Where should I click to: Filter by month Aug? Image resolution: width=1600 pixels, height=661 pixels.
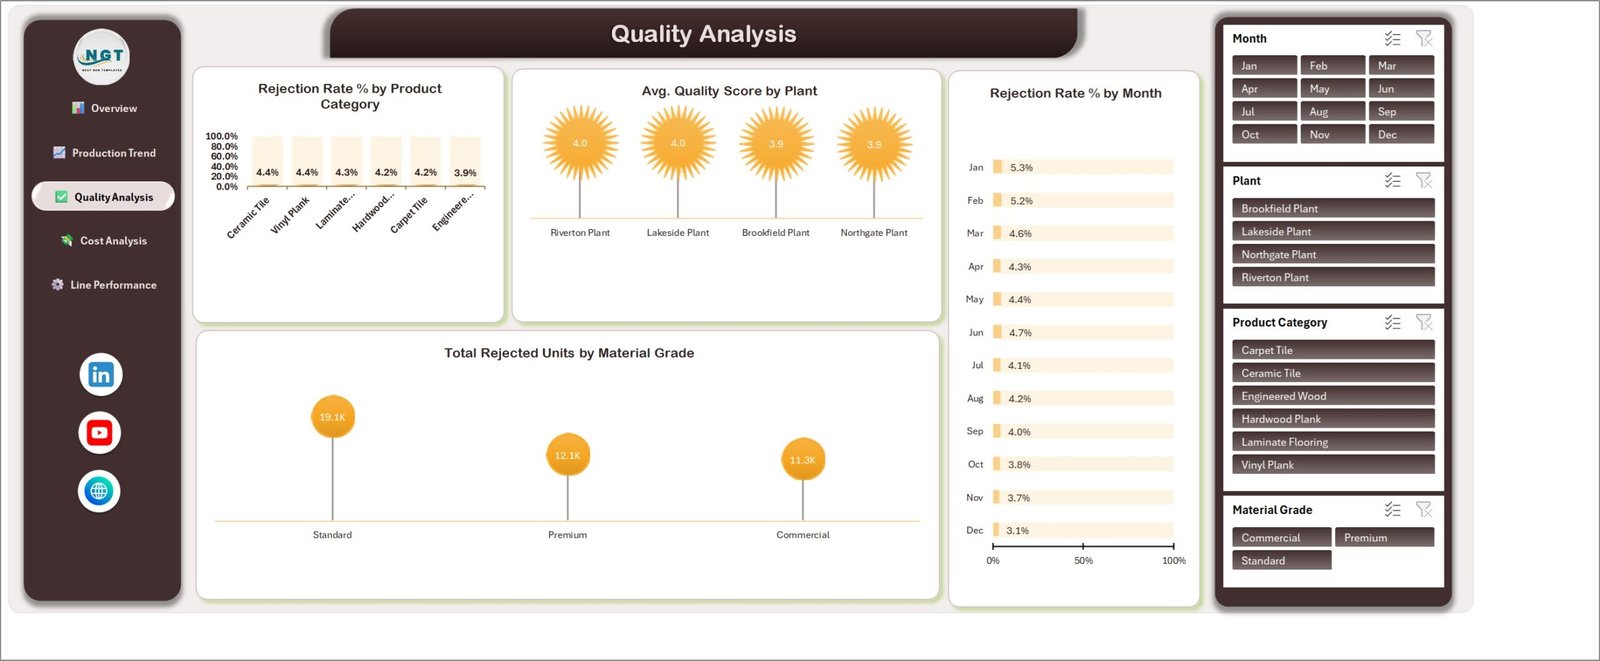[x=1333, y=112]
